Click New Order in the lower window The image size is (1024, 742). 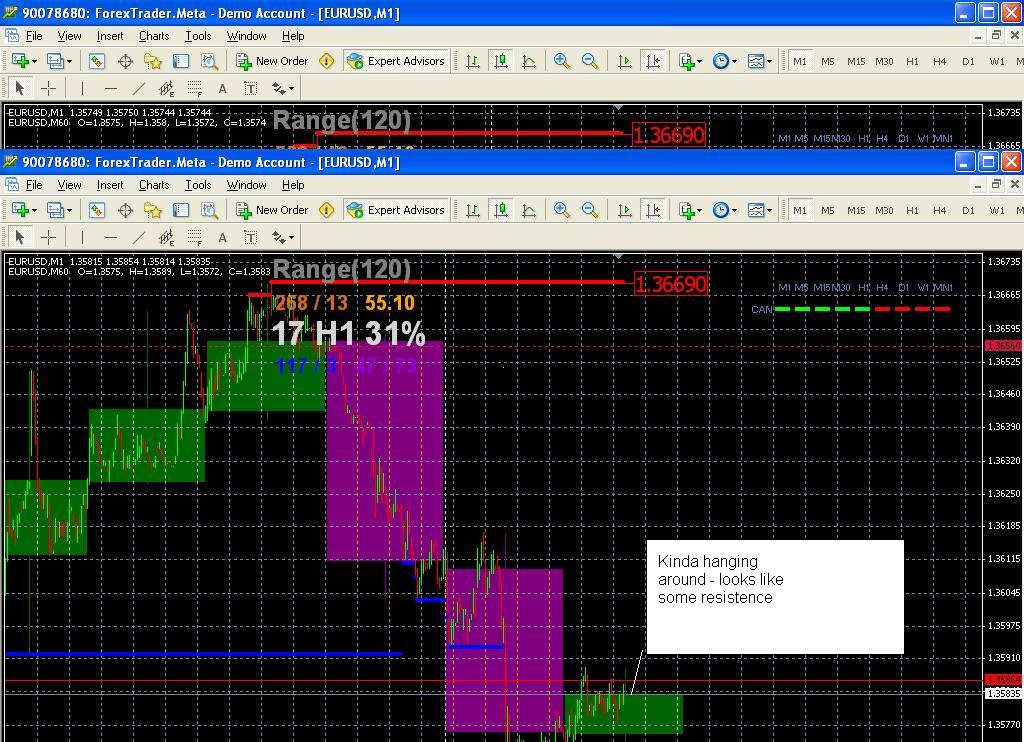(x=272, y=210)
